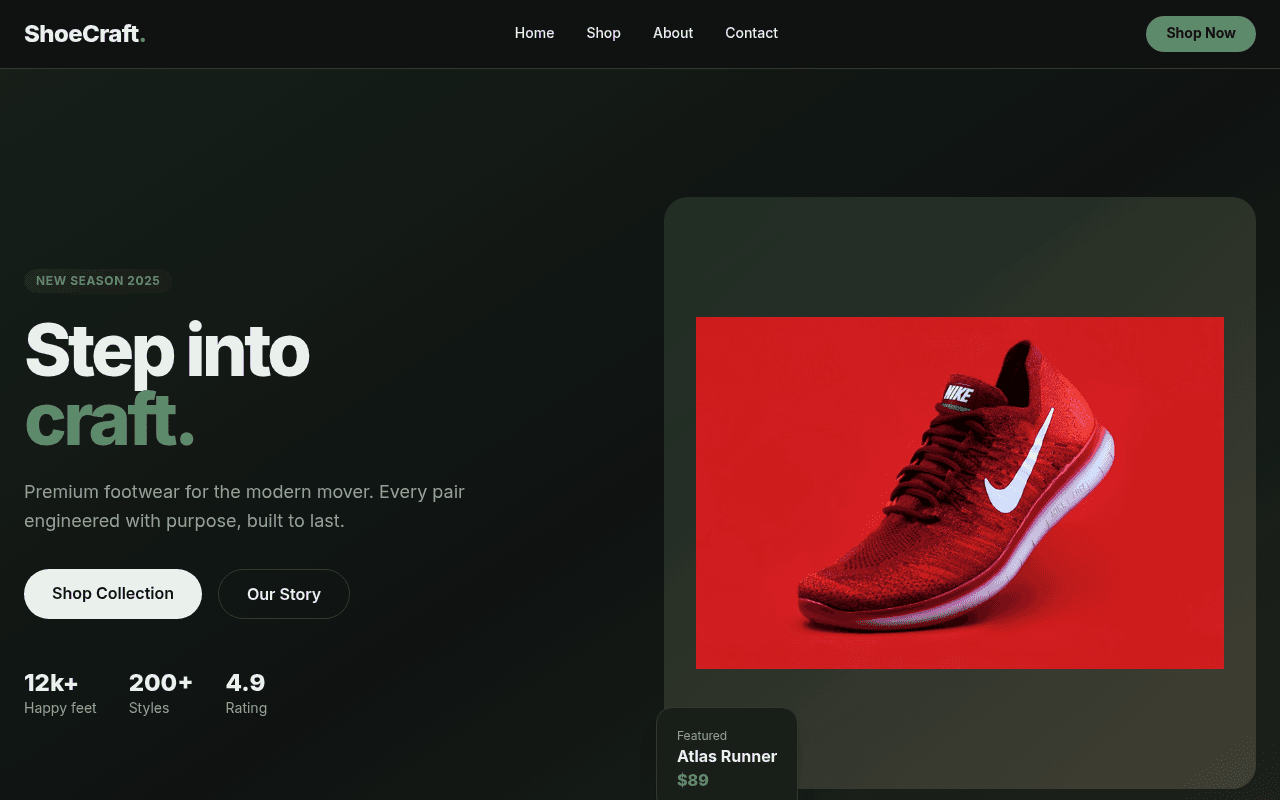This screenshot has height=800, width=1280.
Task: Click the Shop Now header button
Action: pyautogui.click(x=1200, y=34)
